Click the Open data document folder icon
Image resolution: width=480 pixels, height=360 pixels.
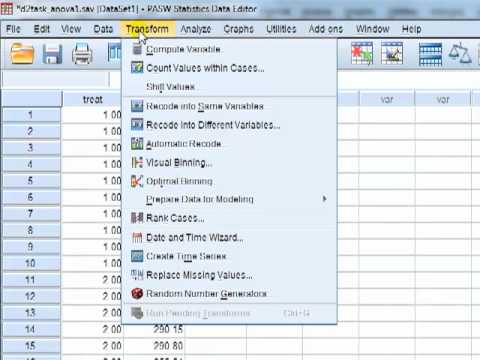(22, 53)
